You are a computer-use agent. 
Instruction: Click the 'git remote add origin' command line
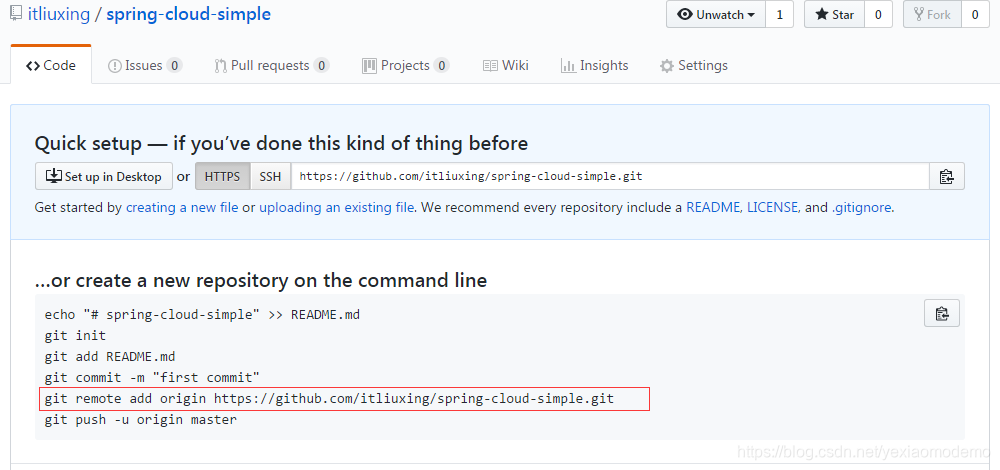click(329, 399)
